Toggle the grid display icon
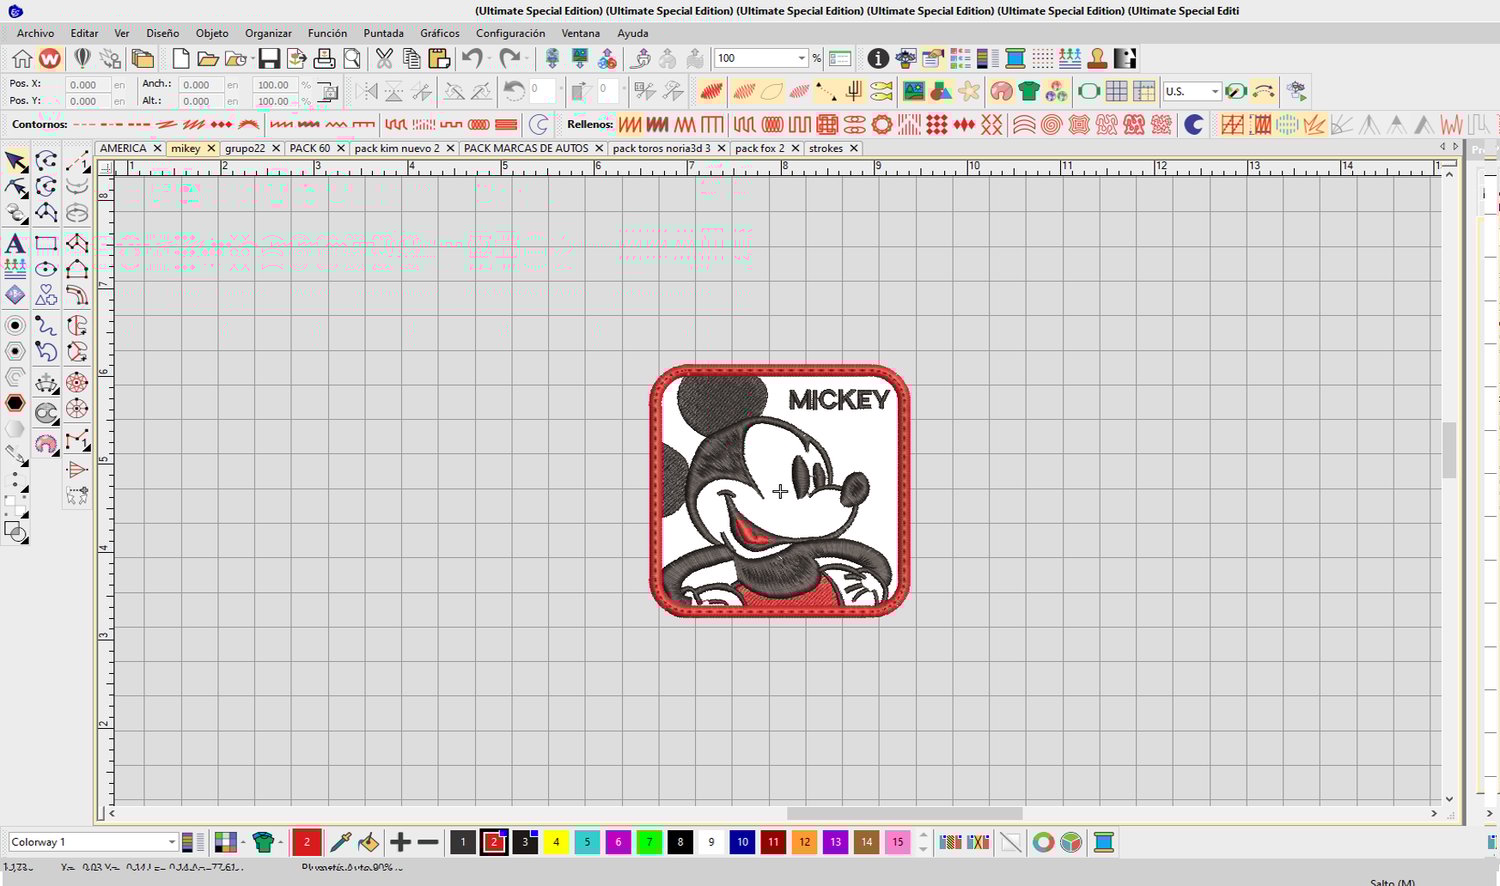1500x886 pixels. [x=1116, y=91]
